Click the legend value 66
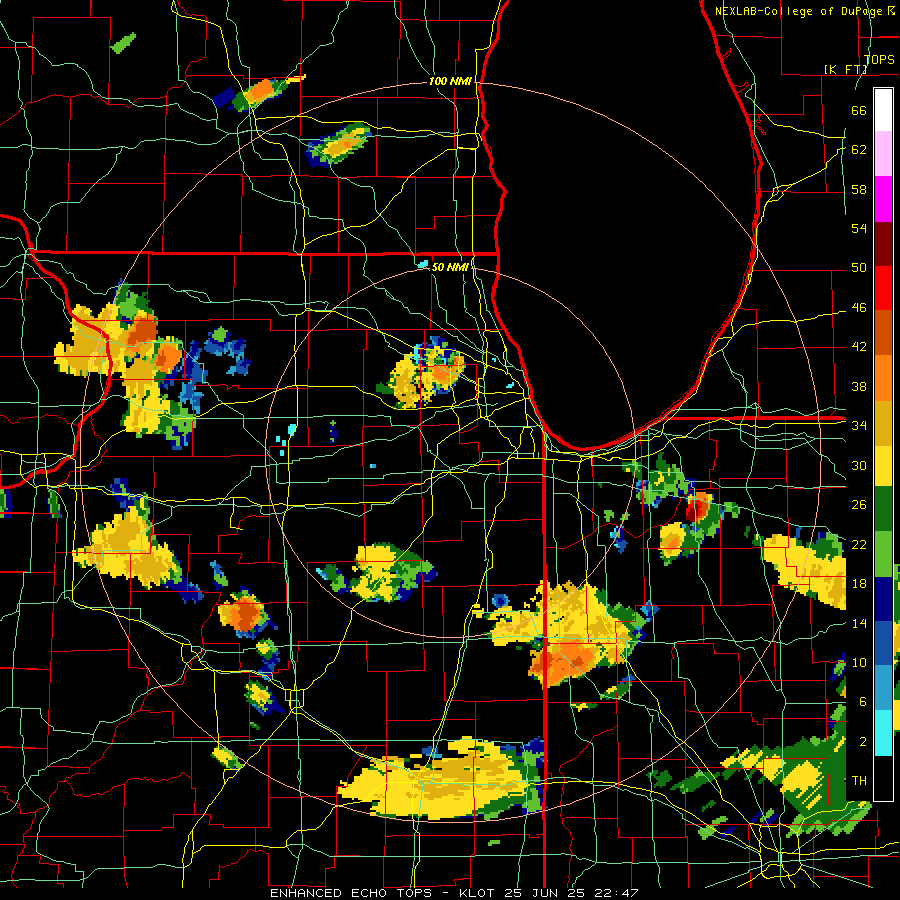The width and height of the screenshot is (900, 900). pyautogui.click(x=859, y=110)
